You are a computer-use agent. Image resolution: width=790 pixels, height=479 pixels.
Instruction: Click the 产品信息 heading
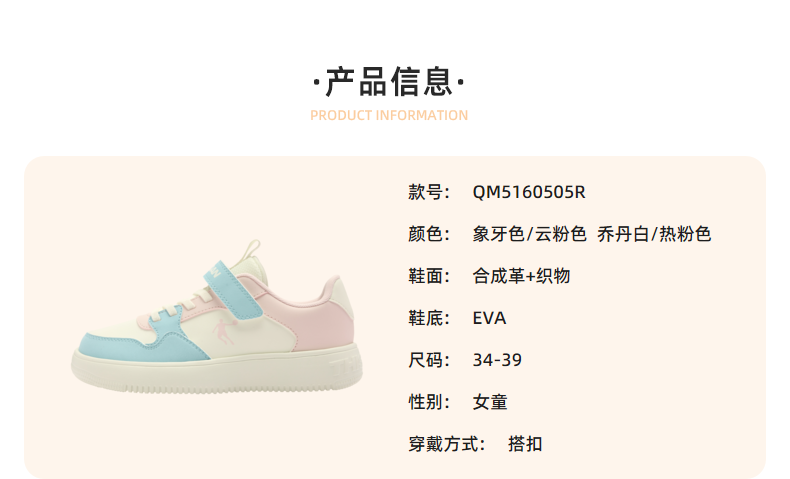388,82
